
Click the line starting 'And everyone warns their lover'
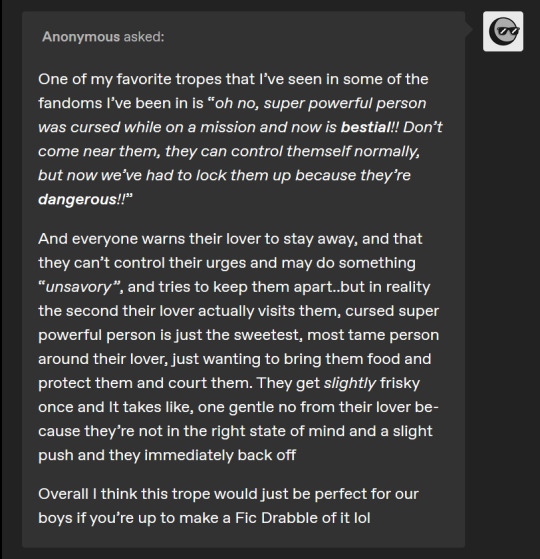pos(230,239)
